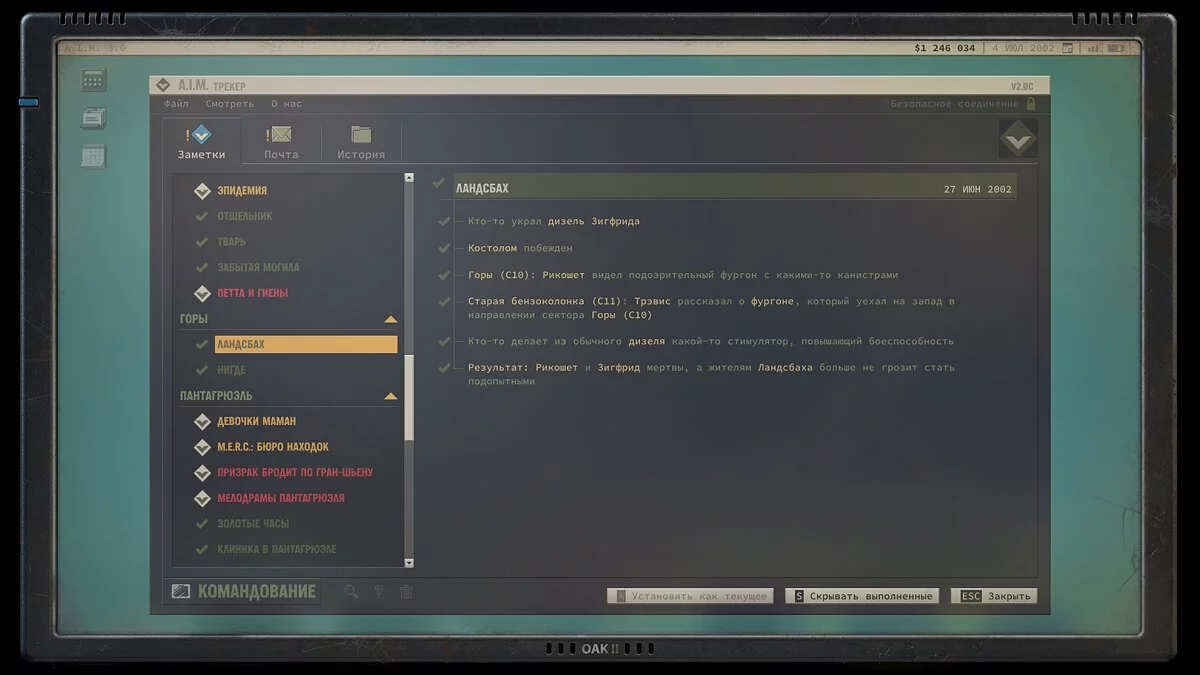Click the Закрыть button
Viewport: 1200px width, 675px height.
coord(994,596)
